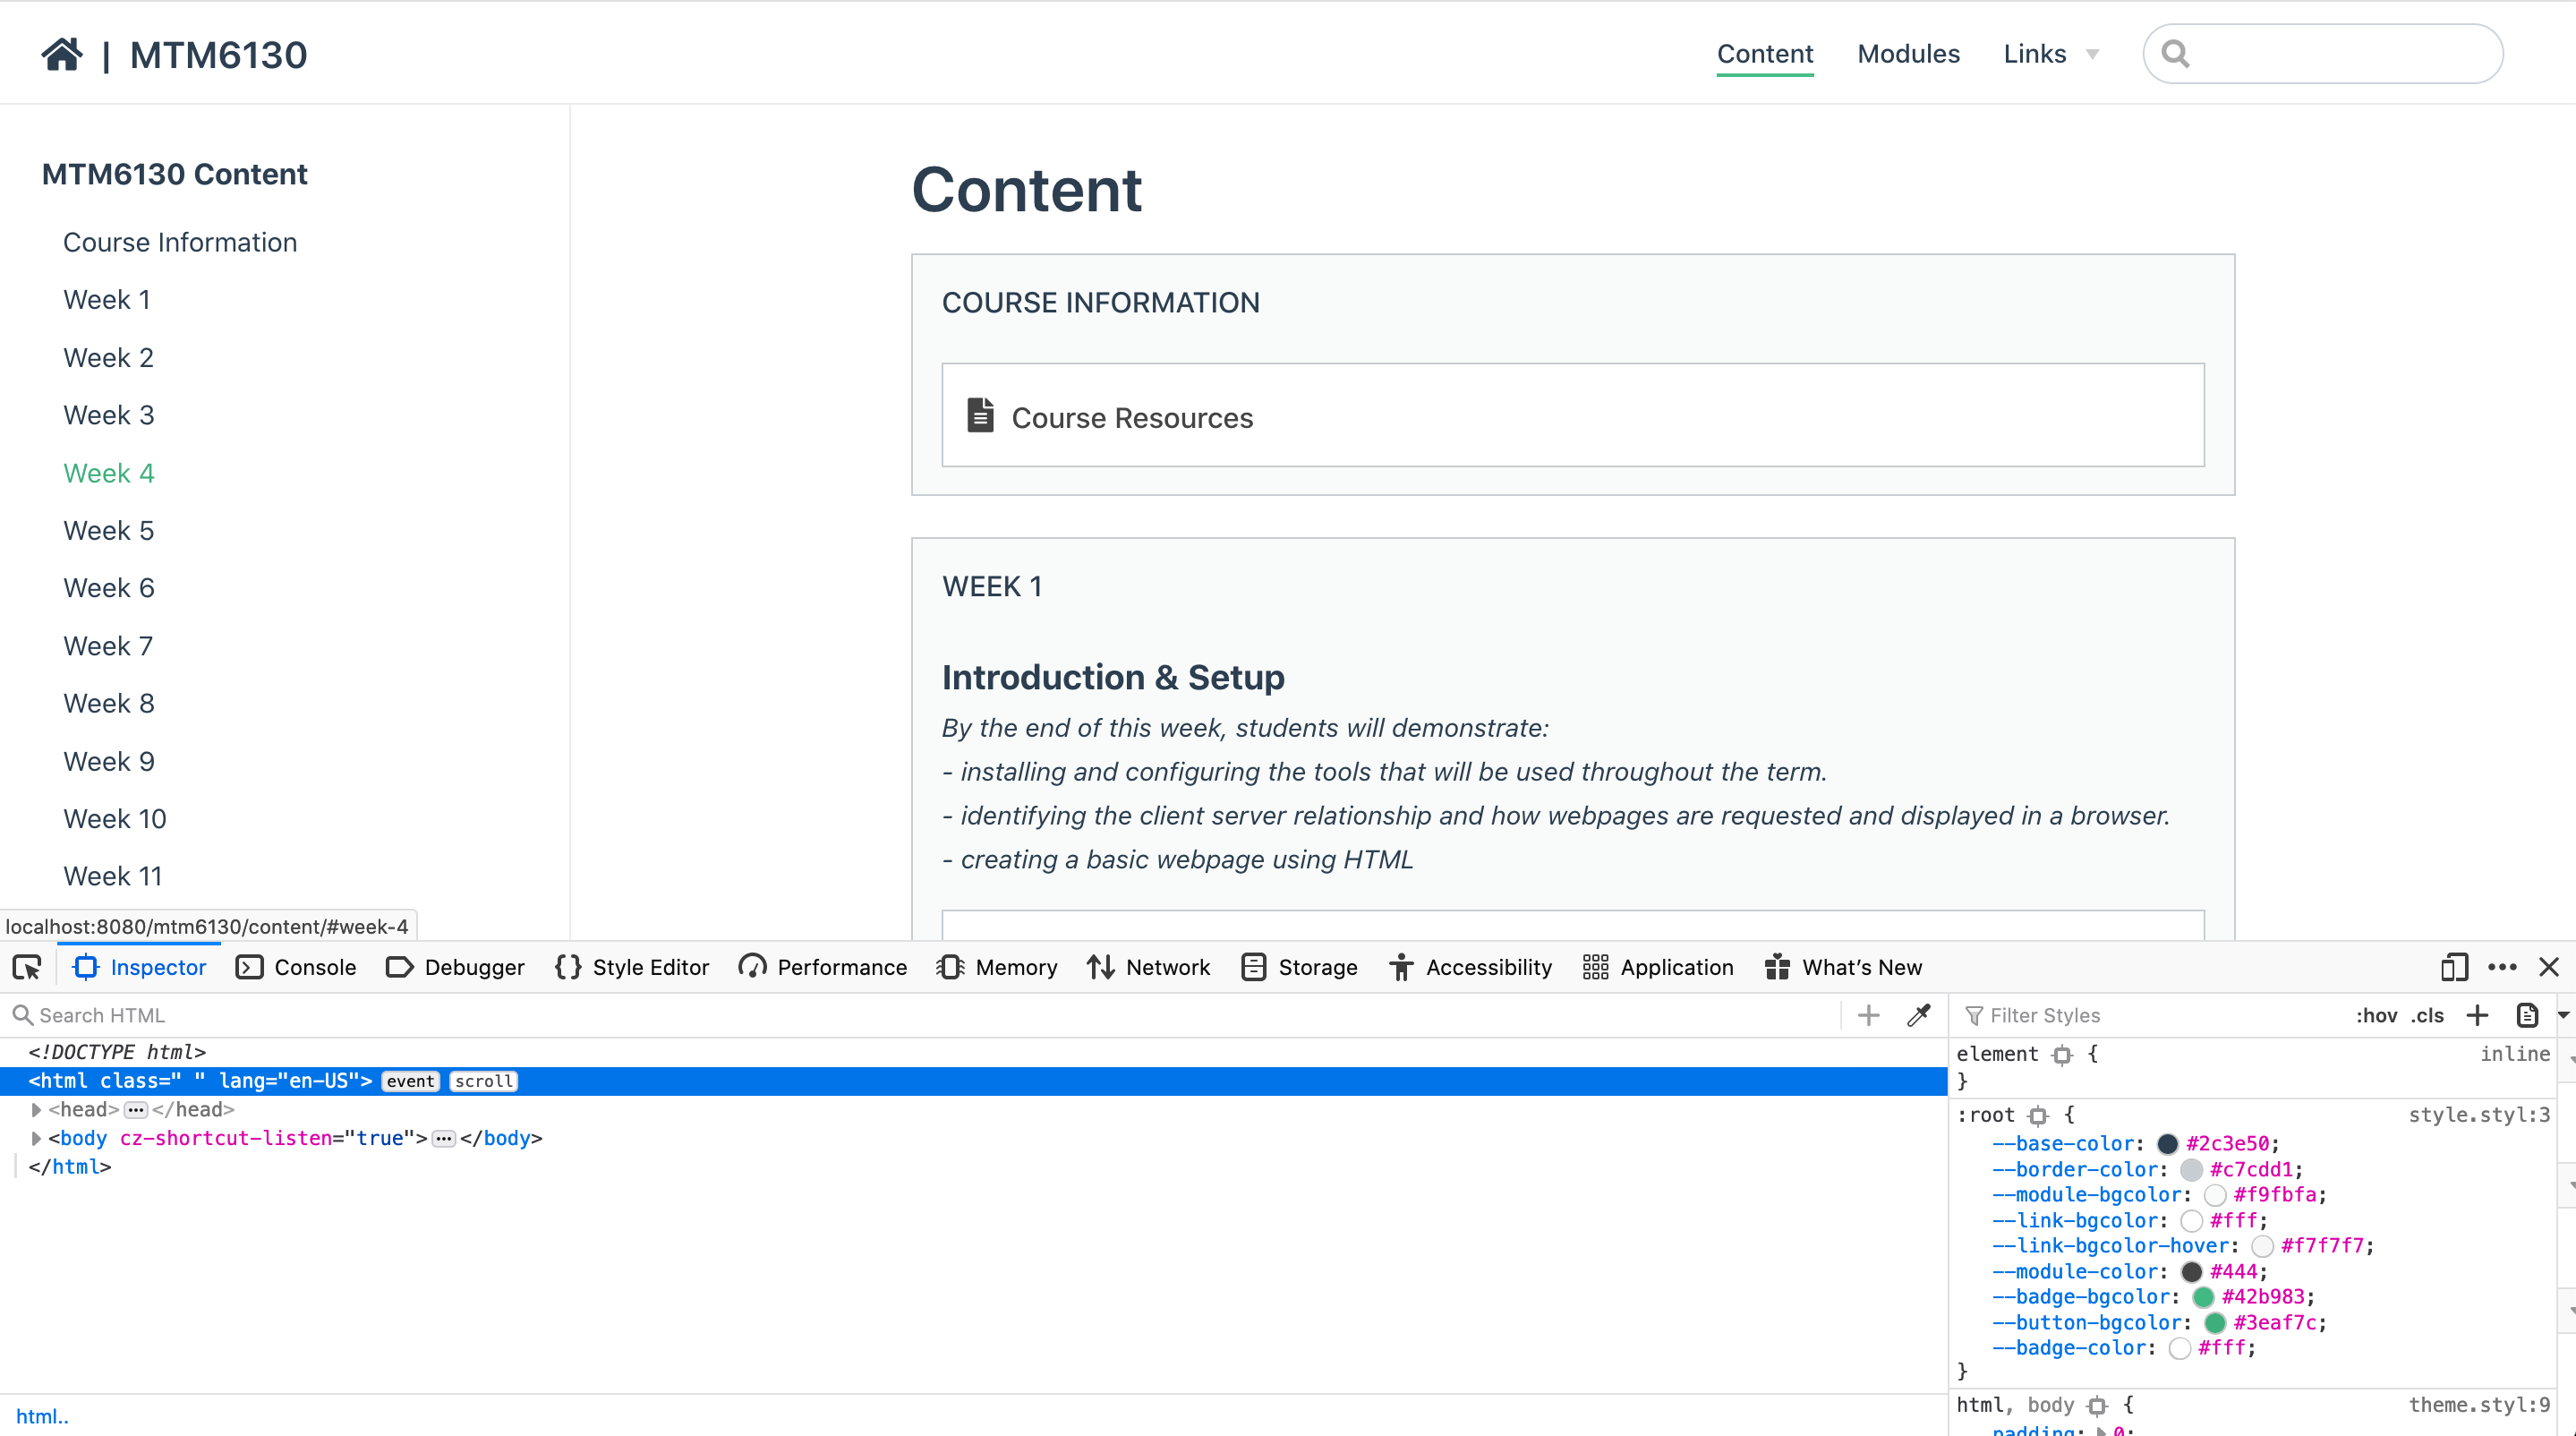Click the Application grid icon
Image resolution: width=2576 pixels, height=1436 pixels.
(1595, 967)
